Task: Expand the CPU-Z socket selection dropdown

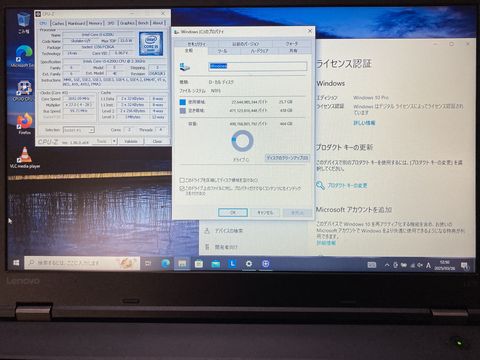Action: pos(79,130)
